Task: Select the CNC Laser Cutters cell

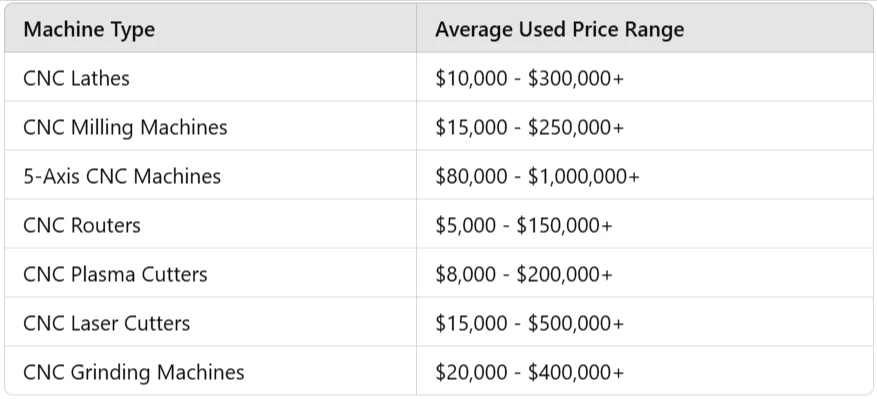Action: [210, 322]
